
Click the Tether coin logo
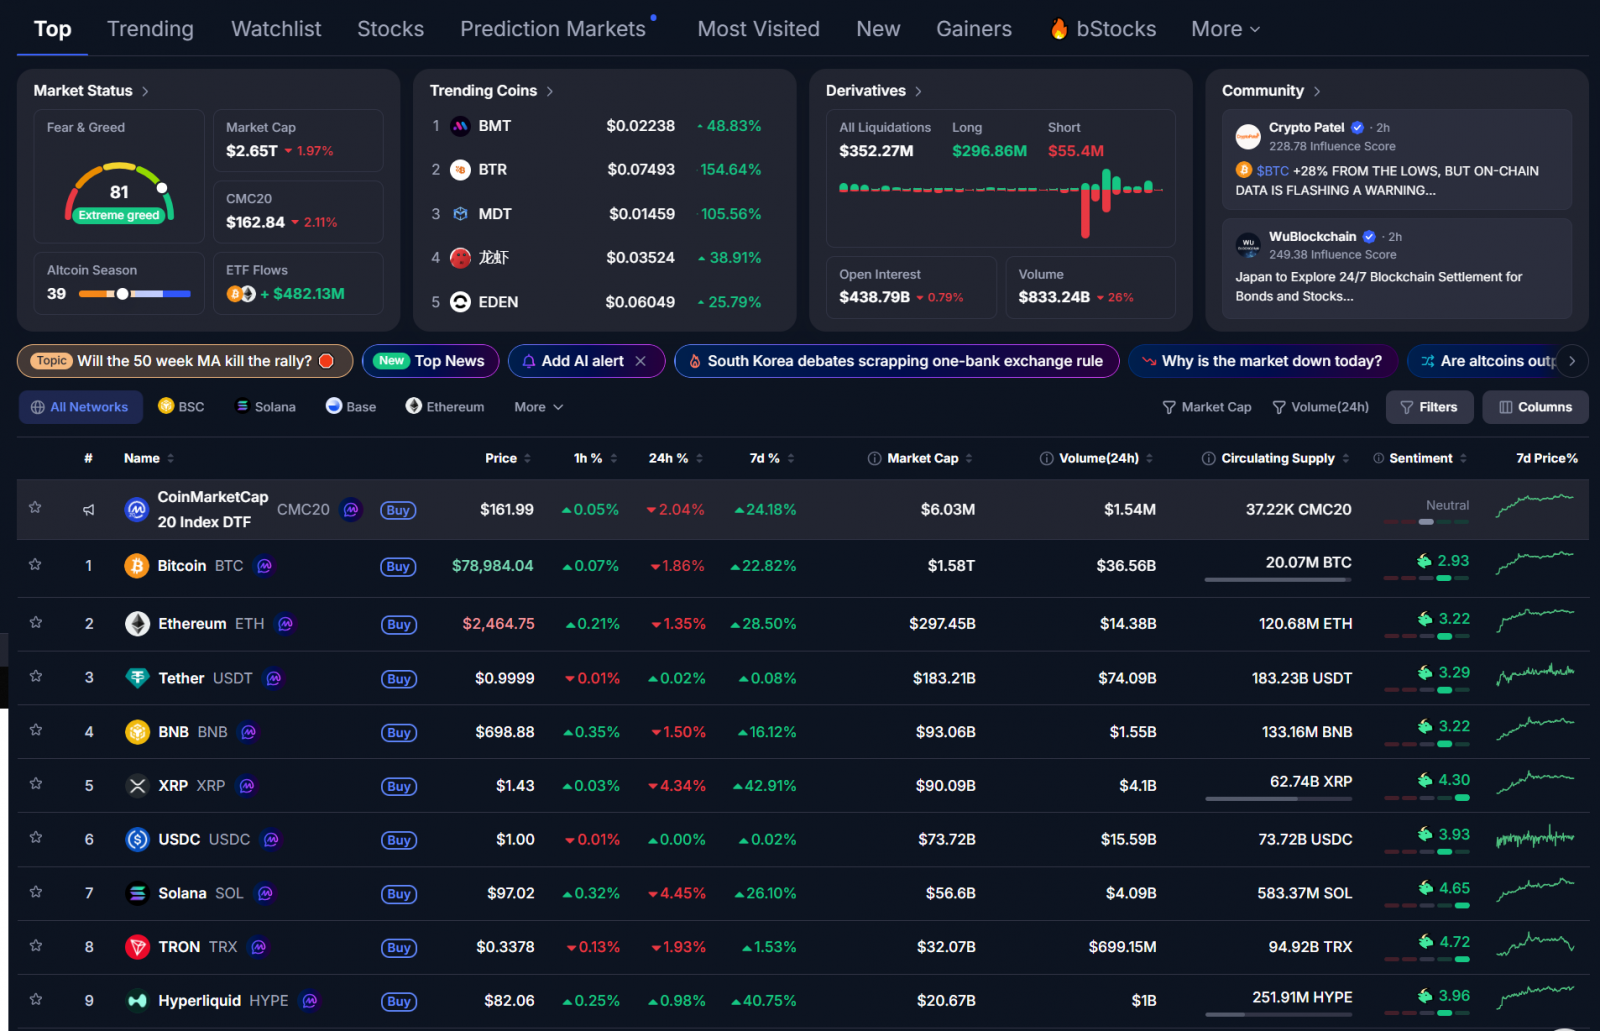click(137, 678)
